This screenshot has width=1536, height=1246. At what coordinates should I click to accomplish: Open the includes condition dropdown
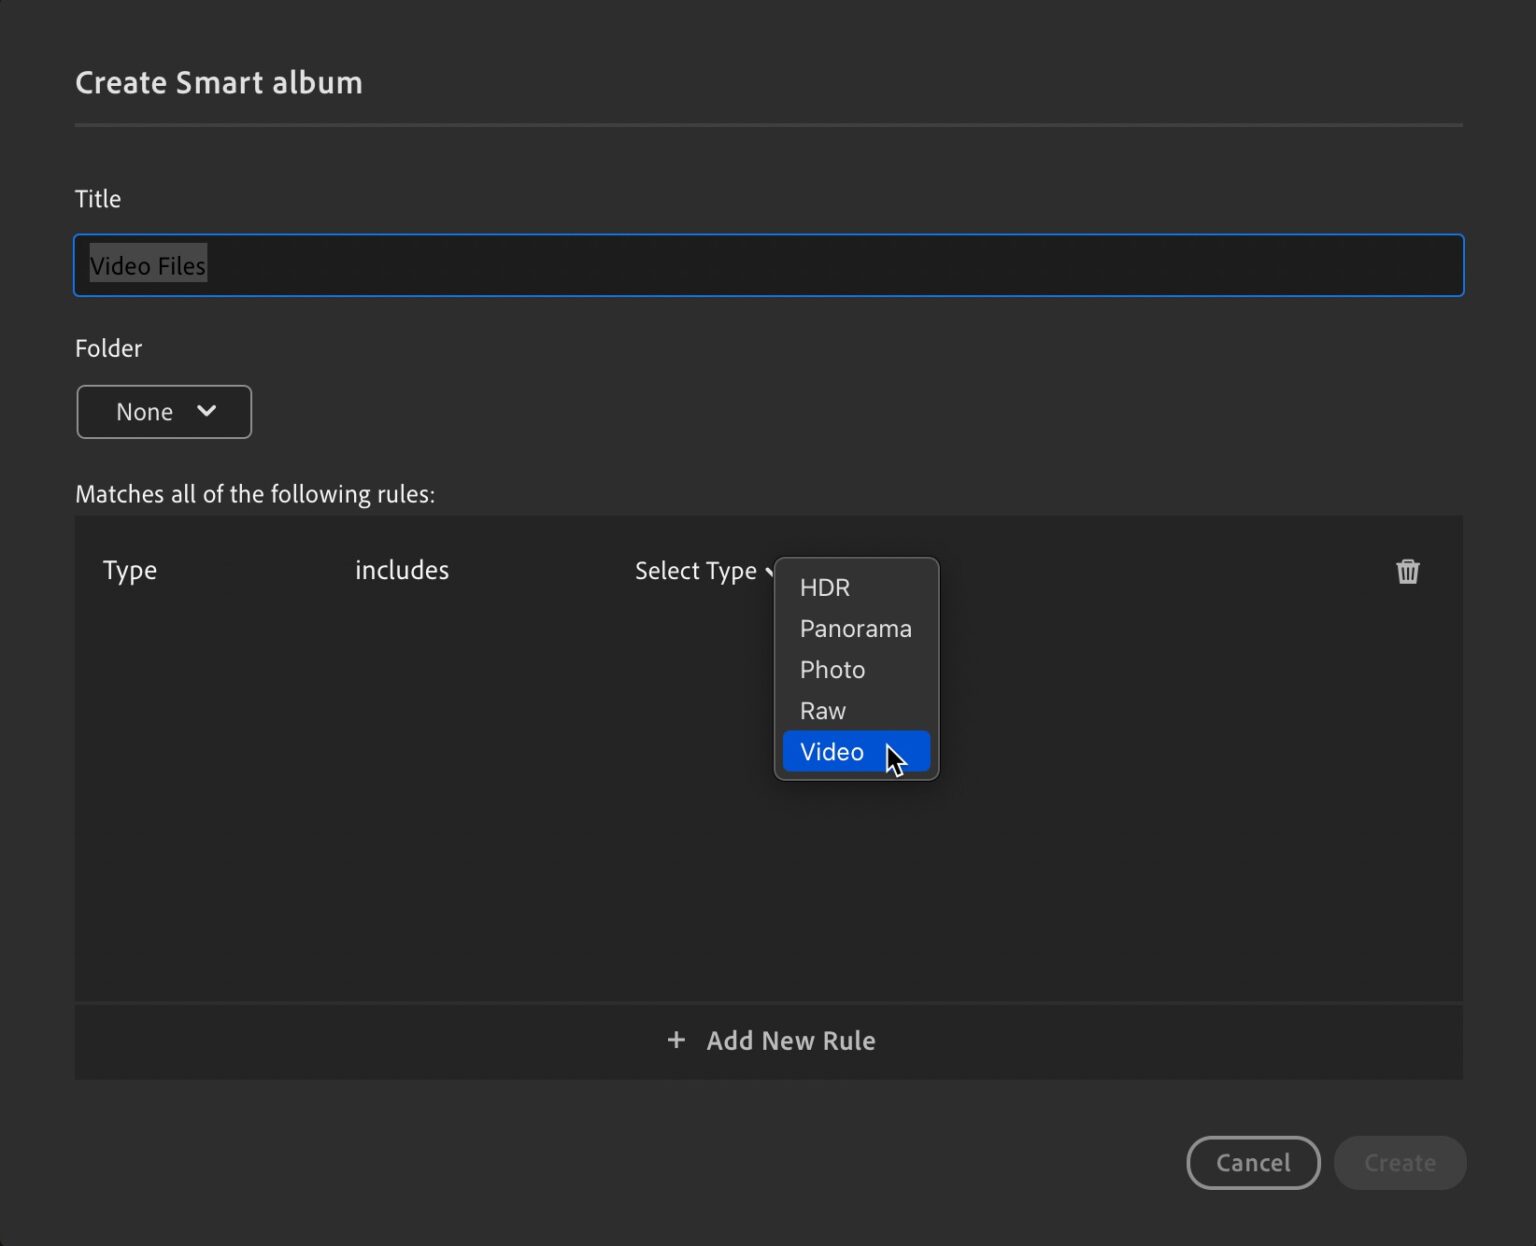pyautogui.click(x=402, y=570)
